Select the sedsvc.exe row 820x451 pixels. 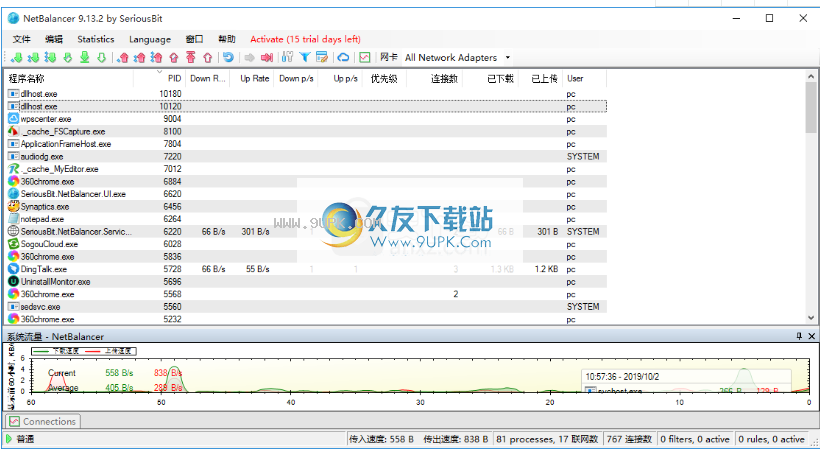click(306, 307)
